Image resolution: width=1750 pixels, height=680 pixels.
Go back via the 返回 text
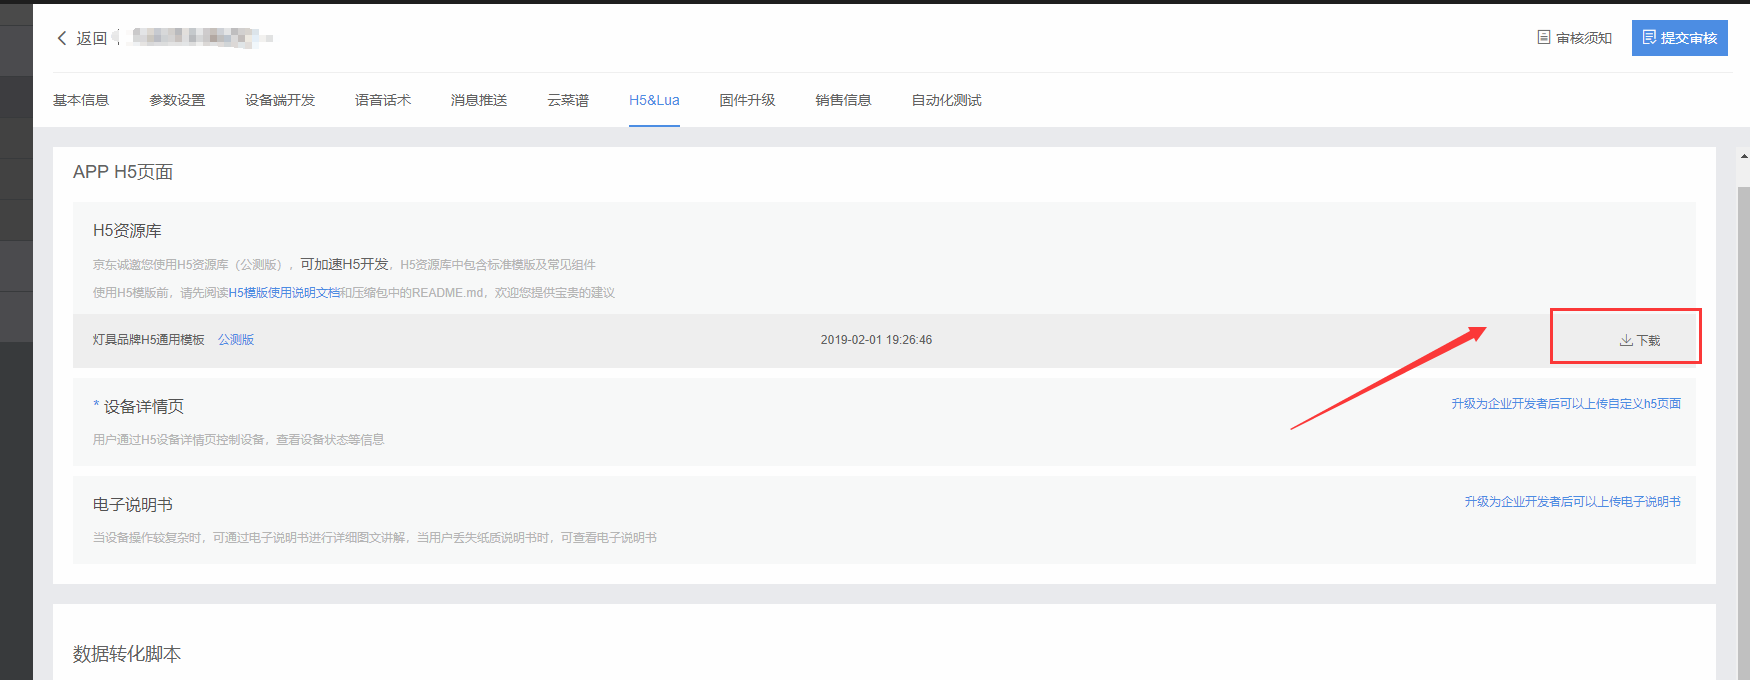coord(91,38)
